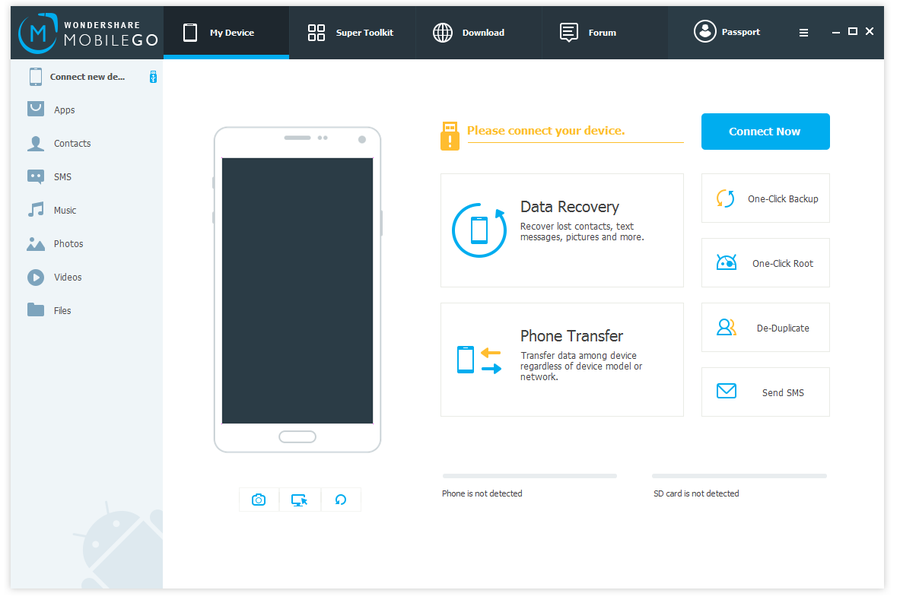The image size is (900, 606).
Task: Open the Phone Transfer tool
Action: click(561, 359)
